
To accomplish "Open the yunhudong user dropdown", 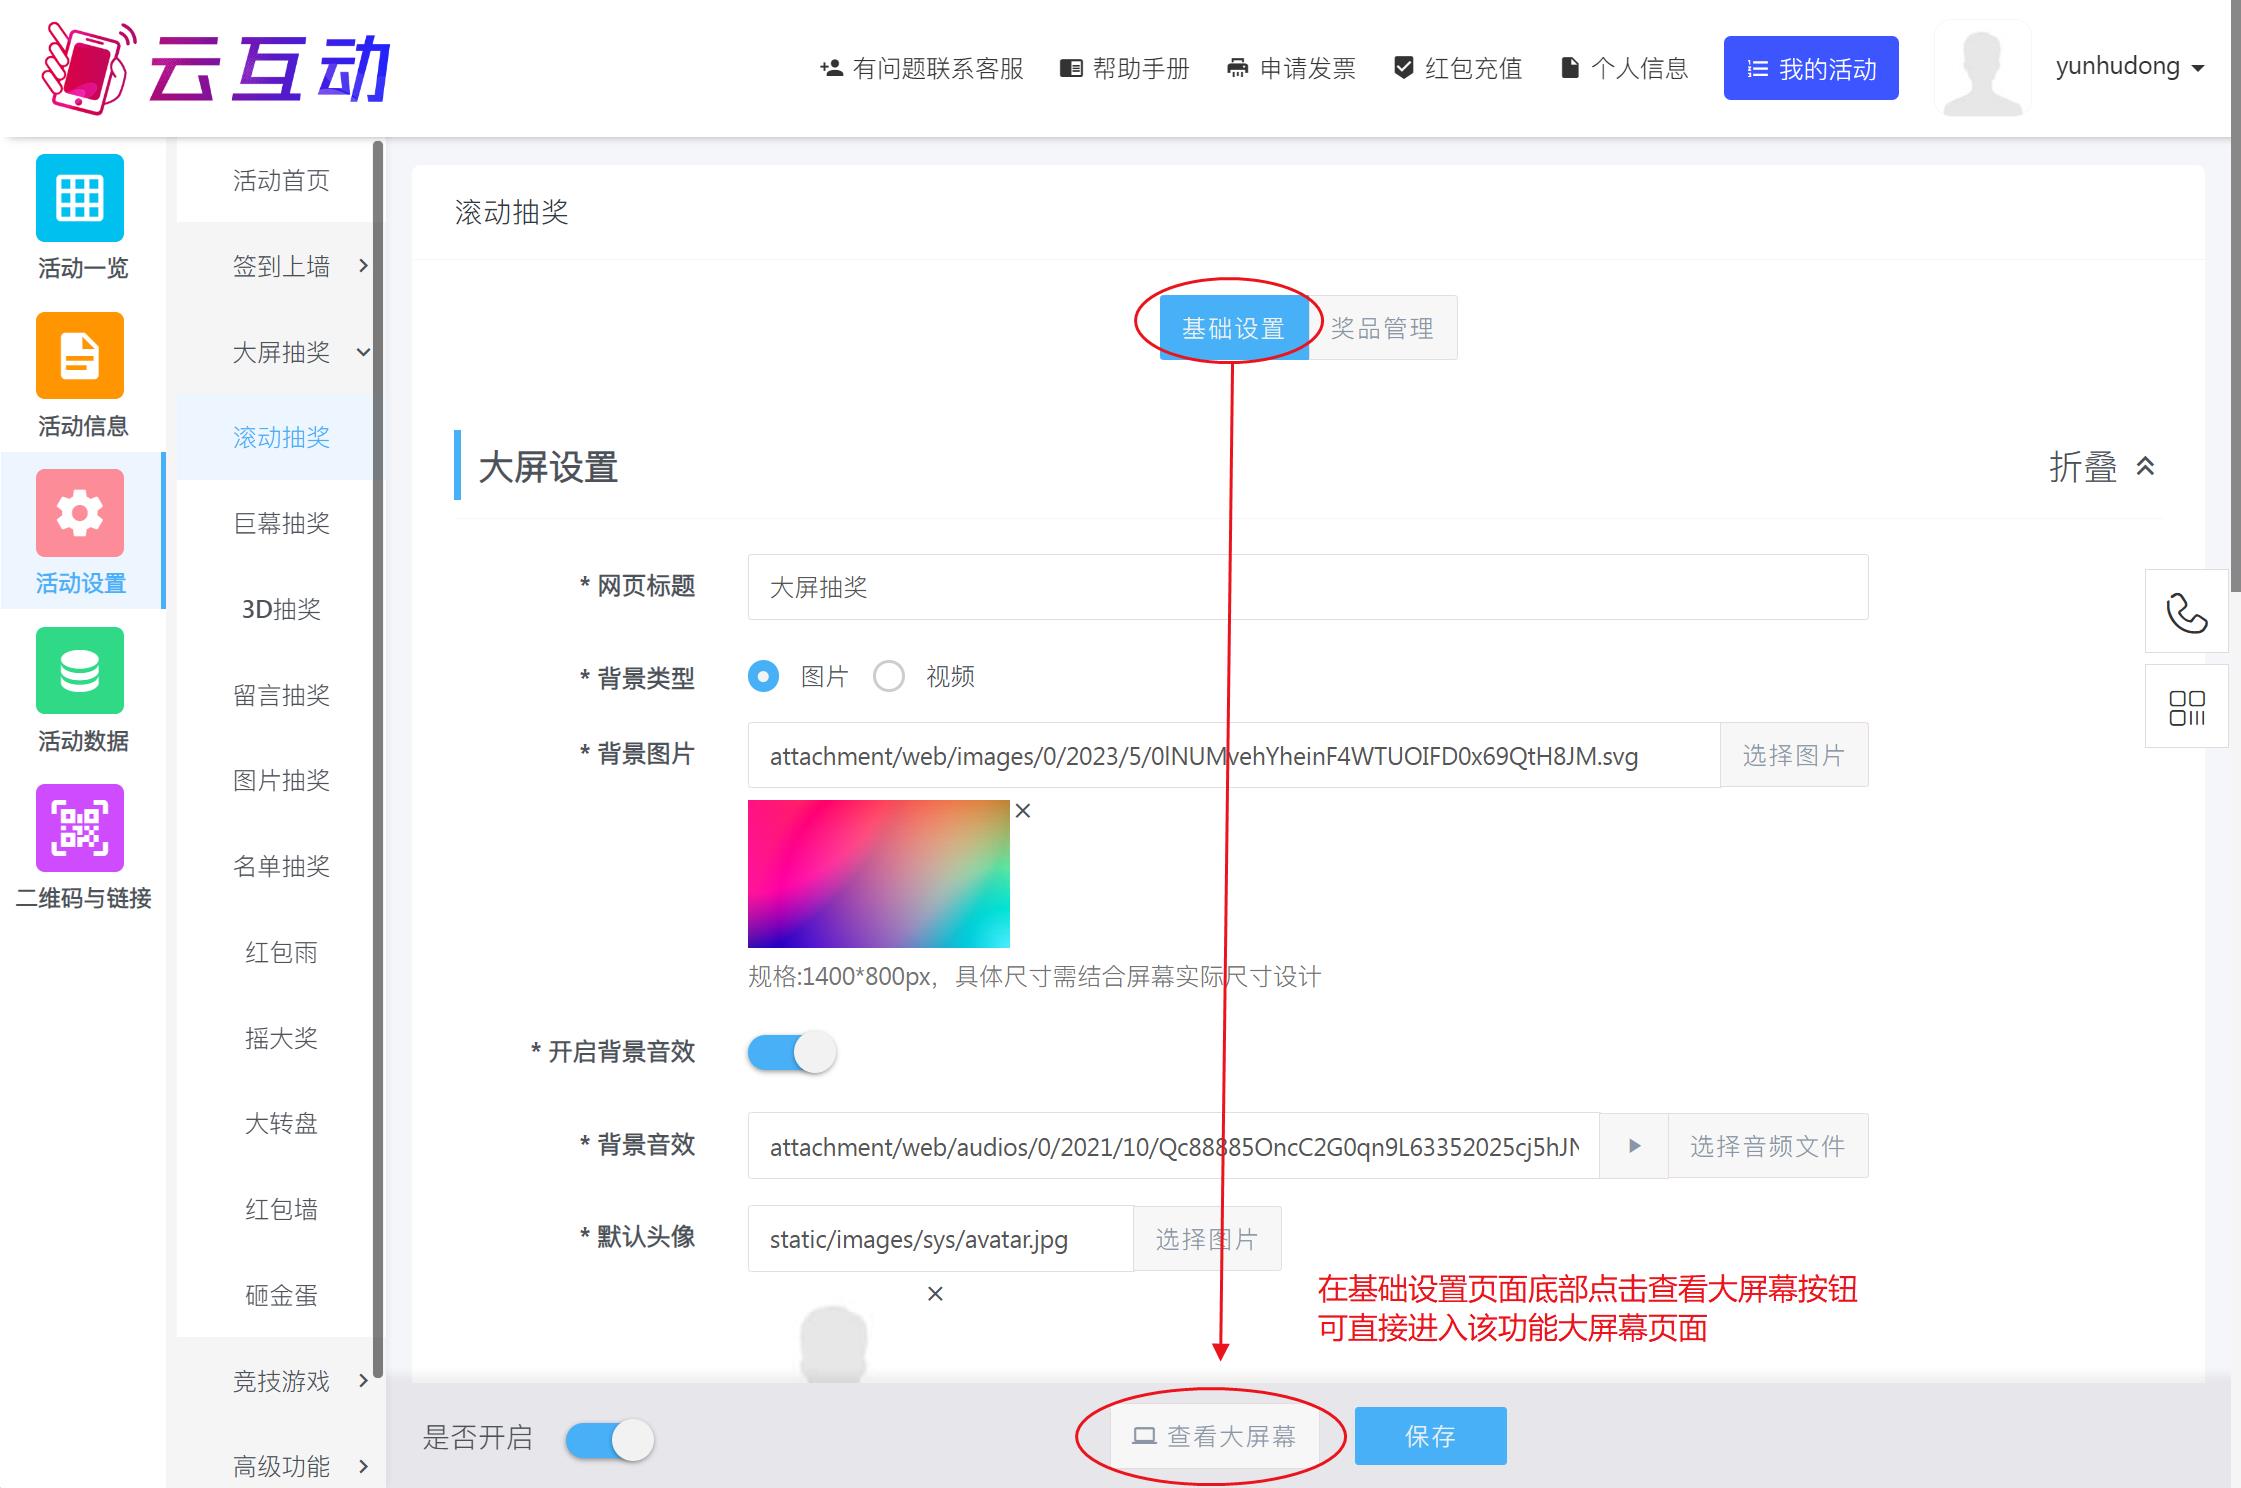I will point(2129,67).
